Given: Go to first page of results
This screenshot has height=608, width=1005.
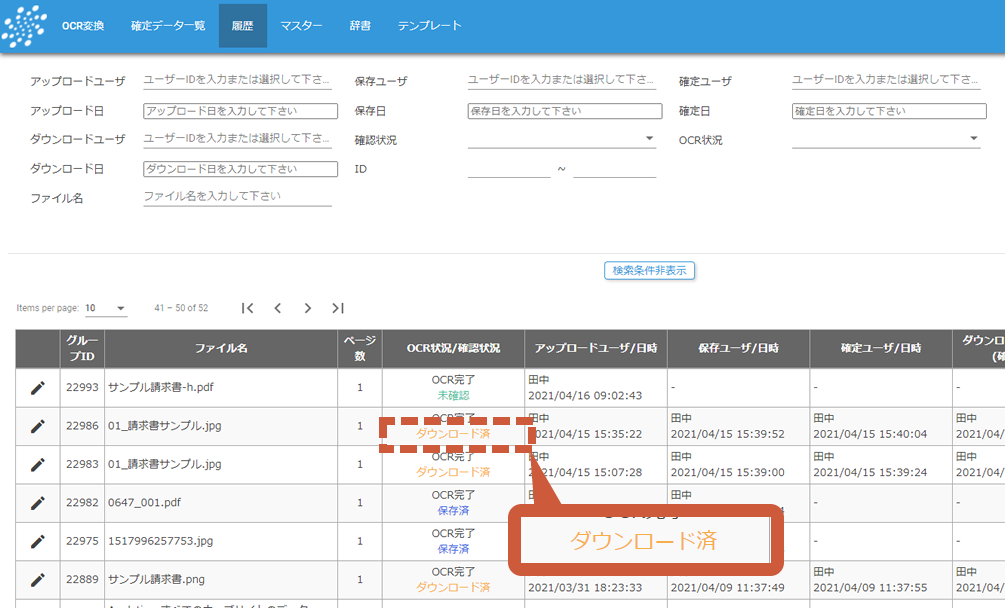Looking at the screenshot, I should [x=248, y=308].
